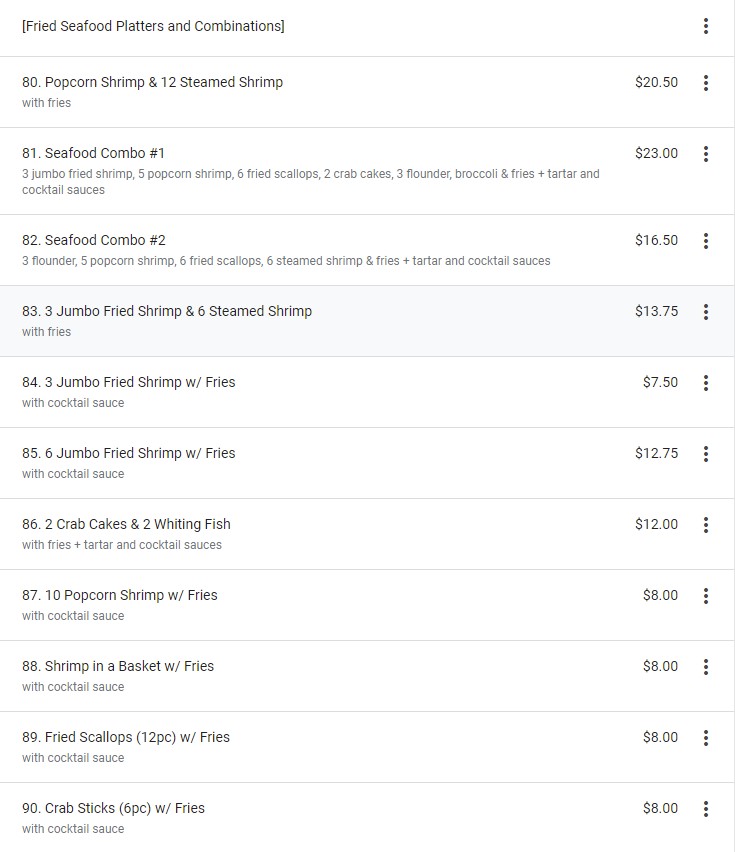This screenshot has height=852, width=735.
Task: Click more options for Crab Sticks (6pc)
Action: pos(706,809)
